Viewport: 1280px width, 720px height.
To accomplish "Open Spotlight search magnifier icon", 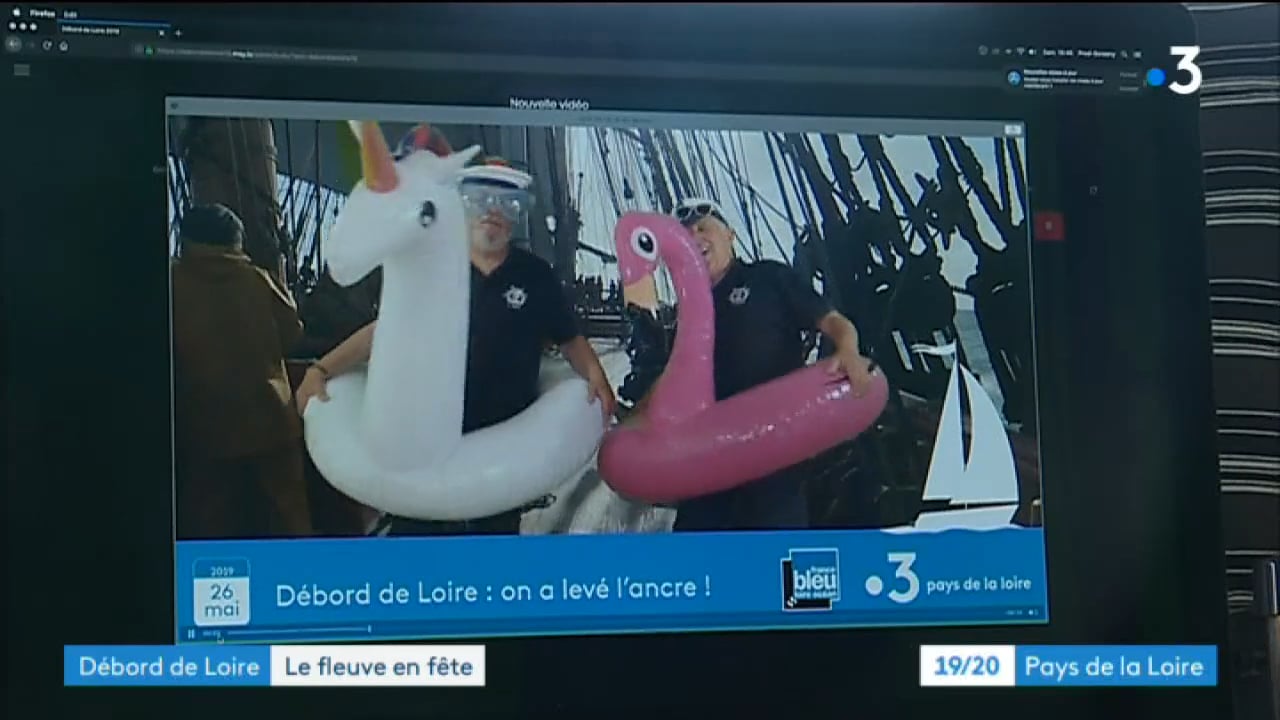I will 1122,54.
